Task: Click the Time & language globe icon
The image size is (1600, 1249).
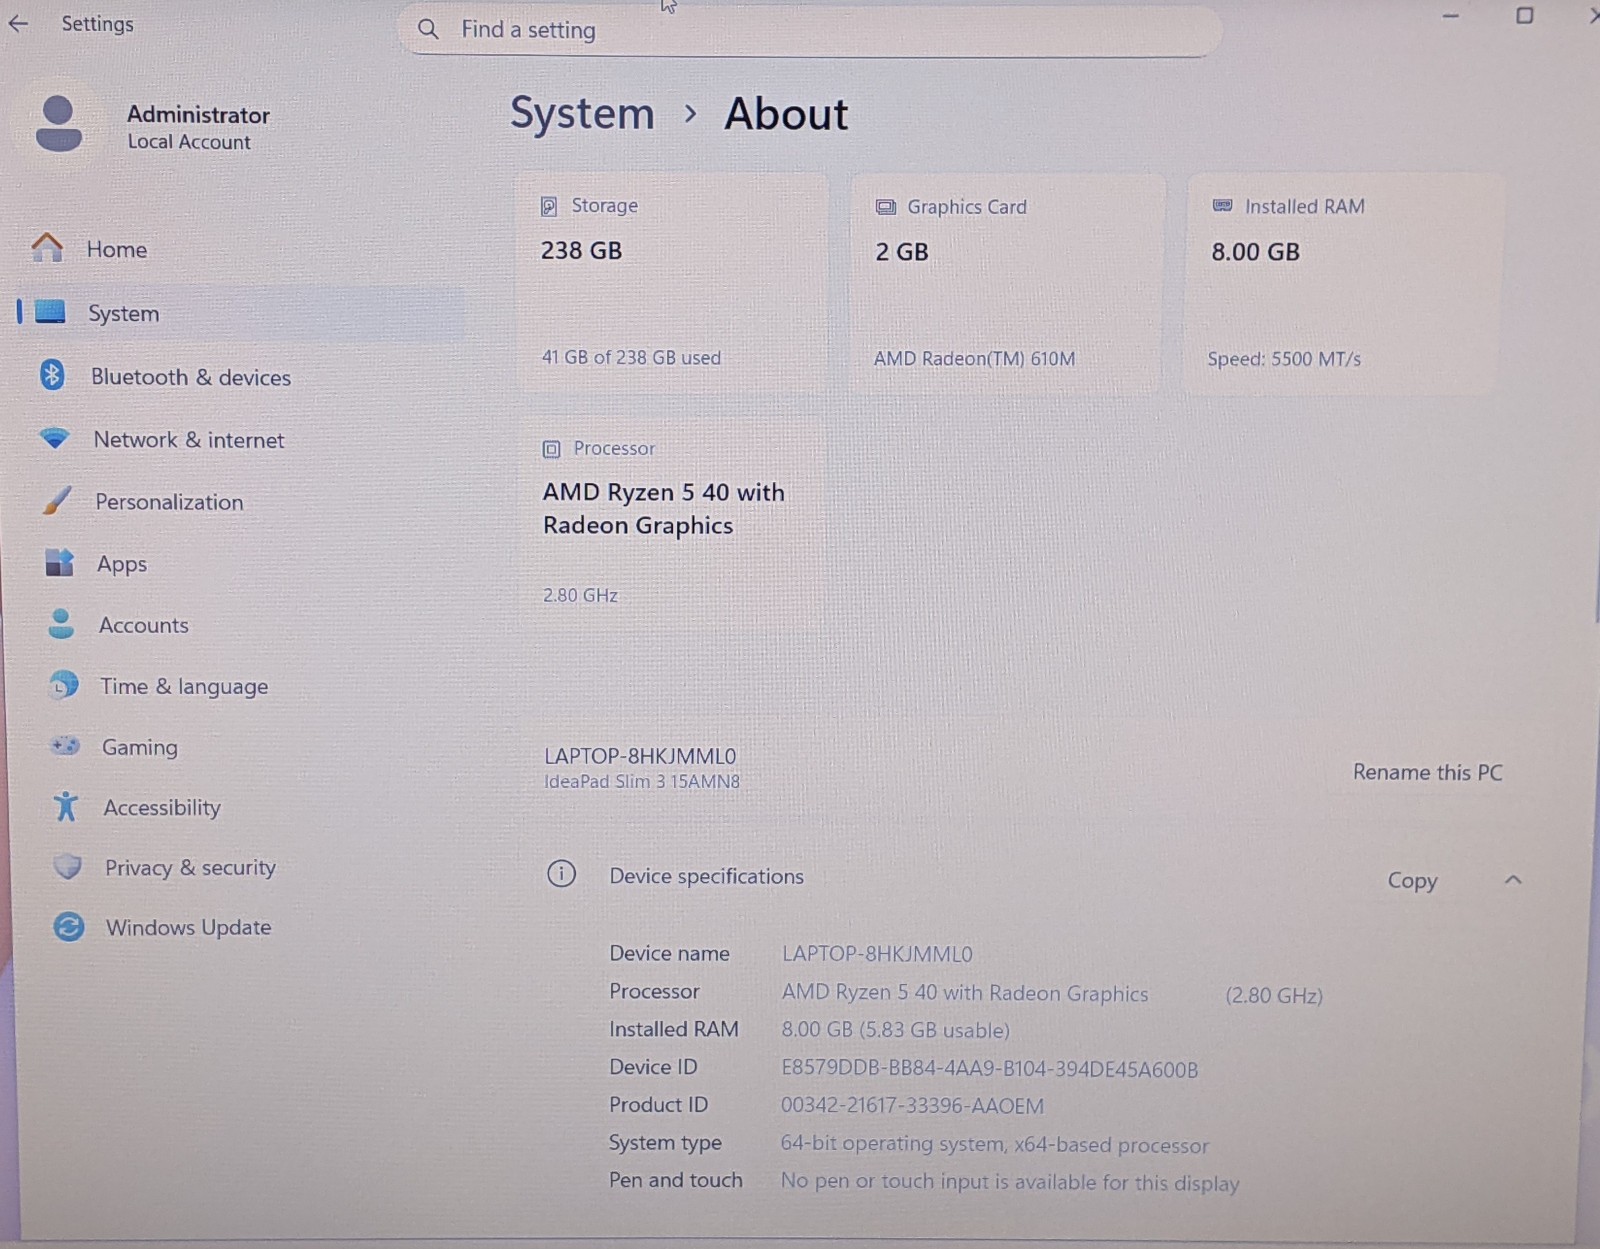Action: tap(64, 685)
